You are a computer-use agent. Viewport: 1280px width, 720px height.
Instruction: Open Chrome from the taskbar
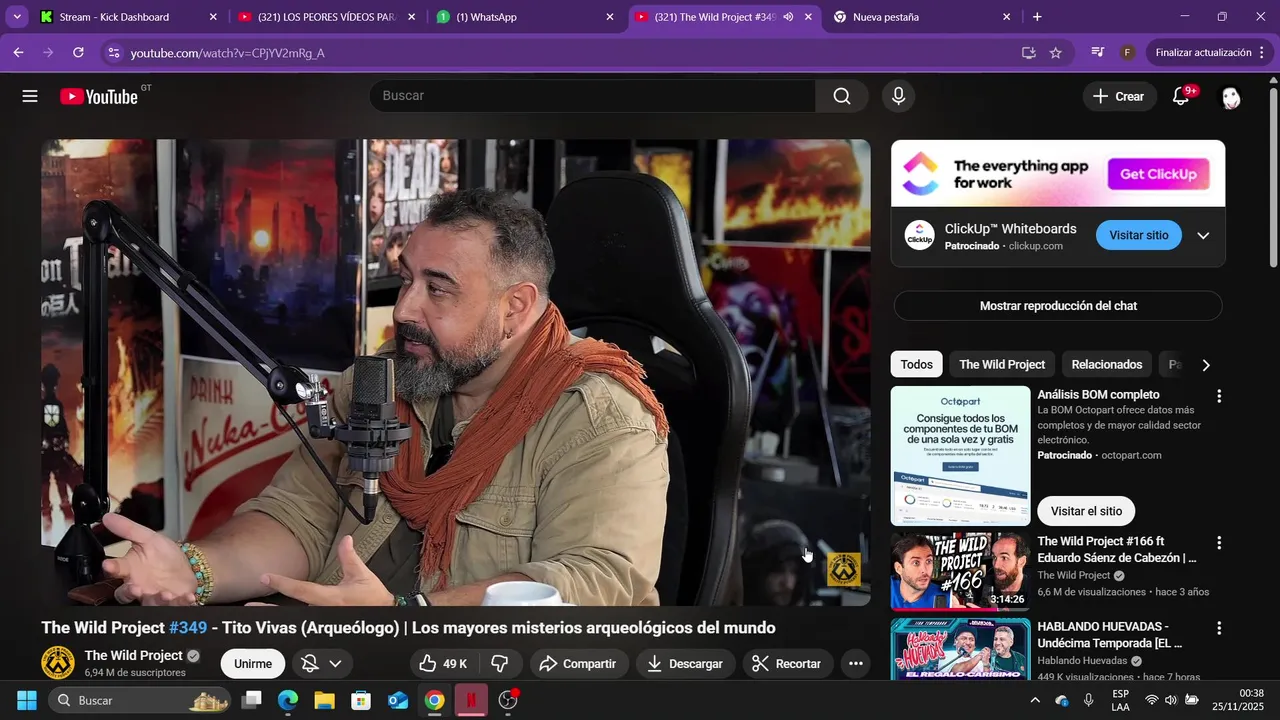click(x=434, y=700)
